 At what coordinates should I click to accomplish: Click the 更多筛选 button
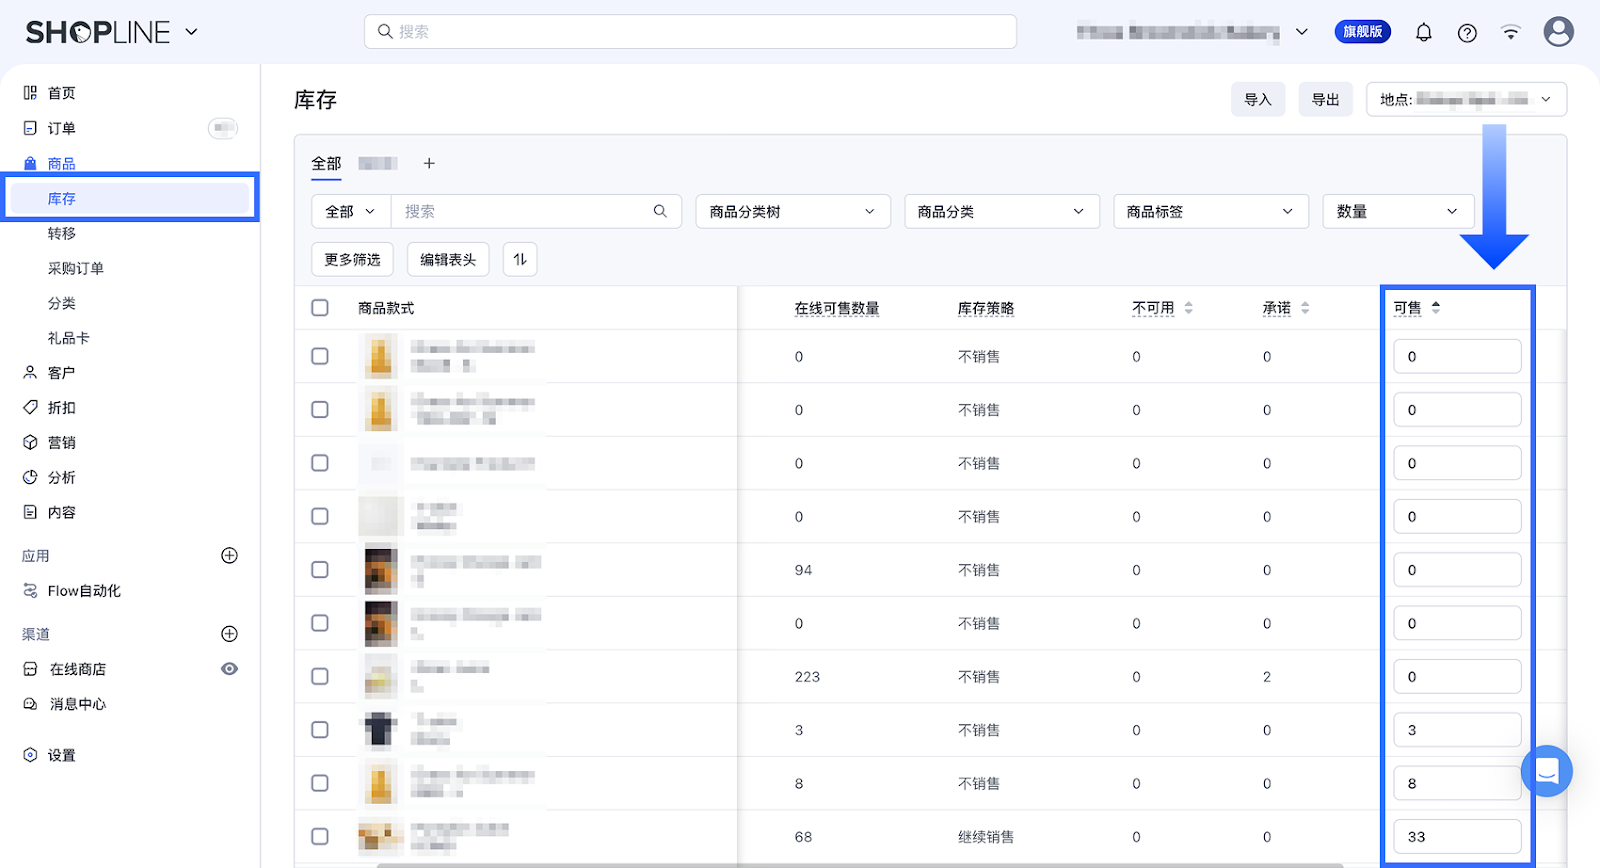[352, 259]
